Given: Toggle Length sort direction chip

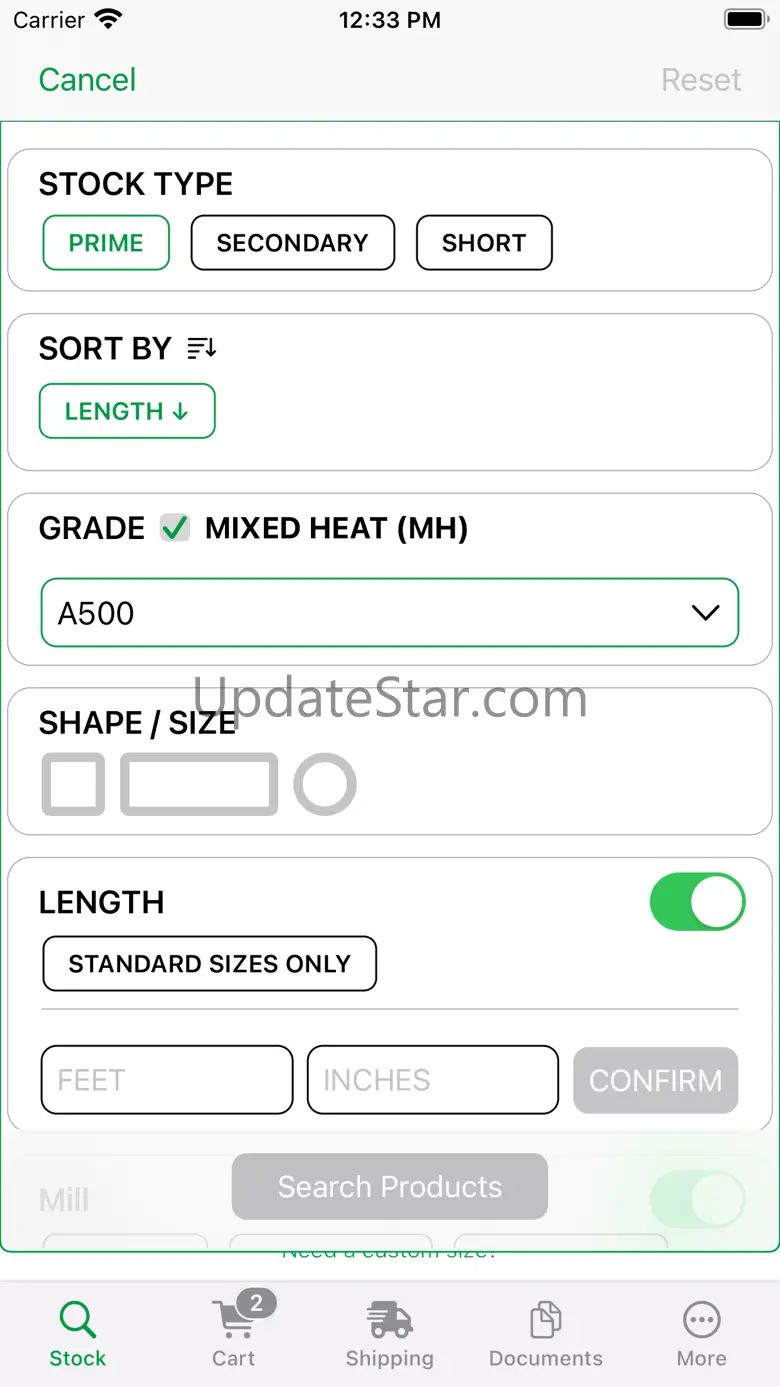Looking at the screenshot, I should [127, 411].
